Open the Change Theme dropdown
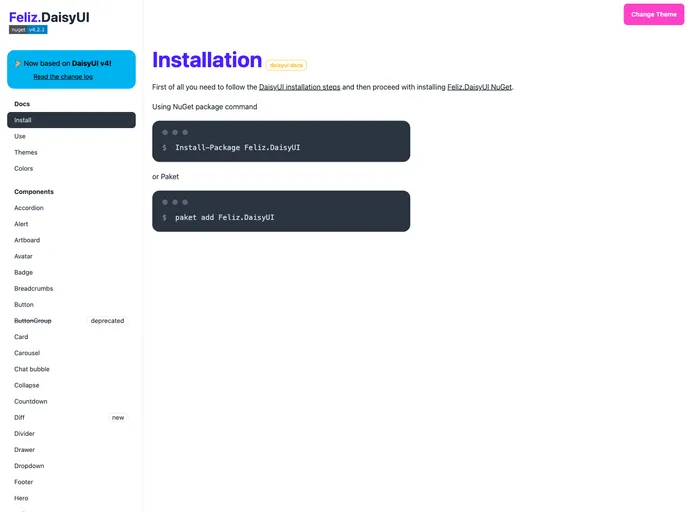 point(653,14)
